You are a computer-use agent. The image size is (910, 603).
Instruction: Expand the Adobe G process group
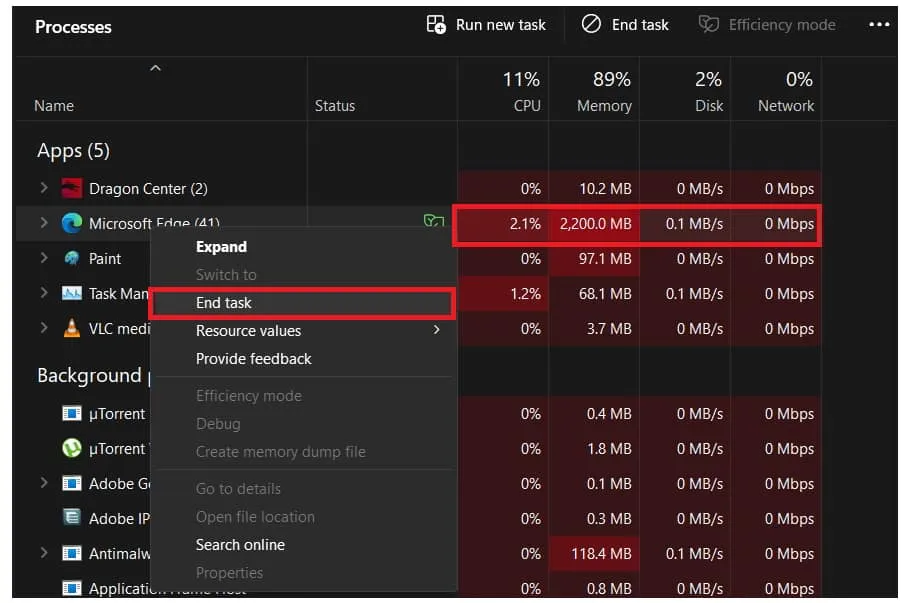(44, 482)
